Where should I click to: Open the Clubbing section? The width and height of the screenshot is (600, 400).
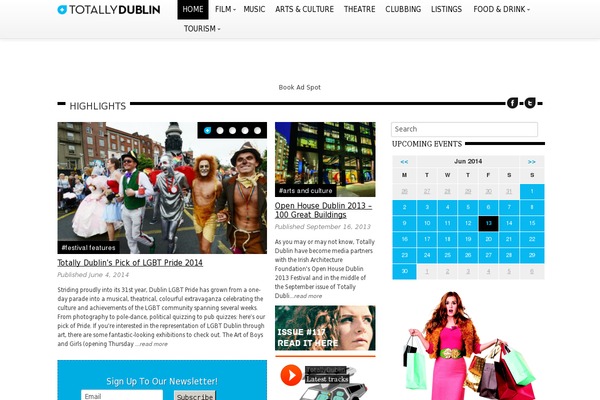(x=403, y=9)
